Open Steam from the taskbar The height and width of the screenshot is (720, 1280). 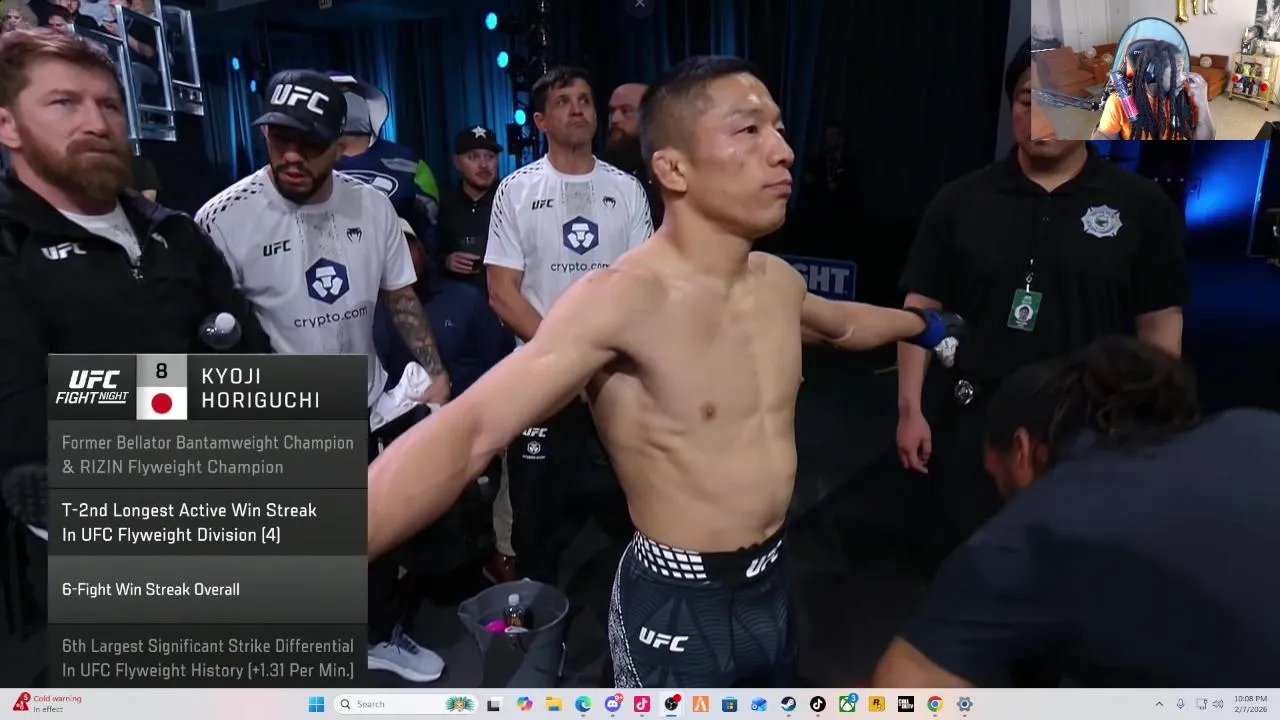click(x=789, y=704)
